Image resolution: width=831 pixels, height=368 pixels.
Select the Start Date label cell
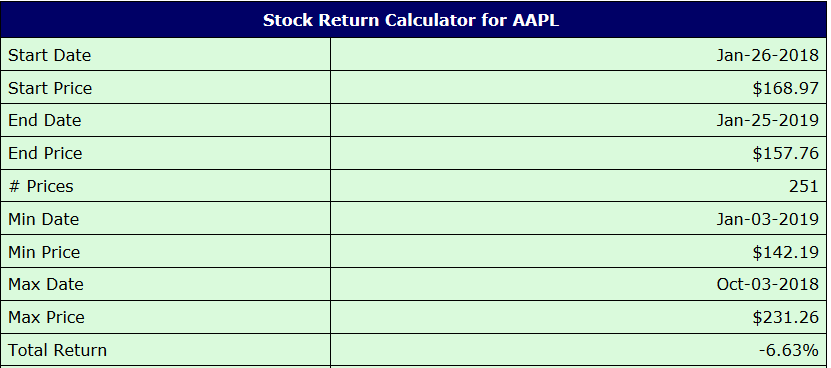coord(165,55)
